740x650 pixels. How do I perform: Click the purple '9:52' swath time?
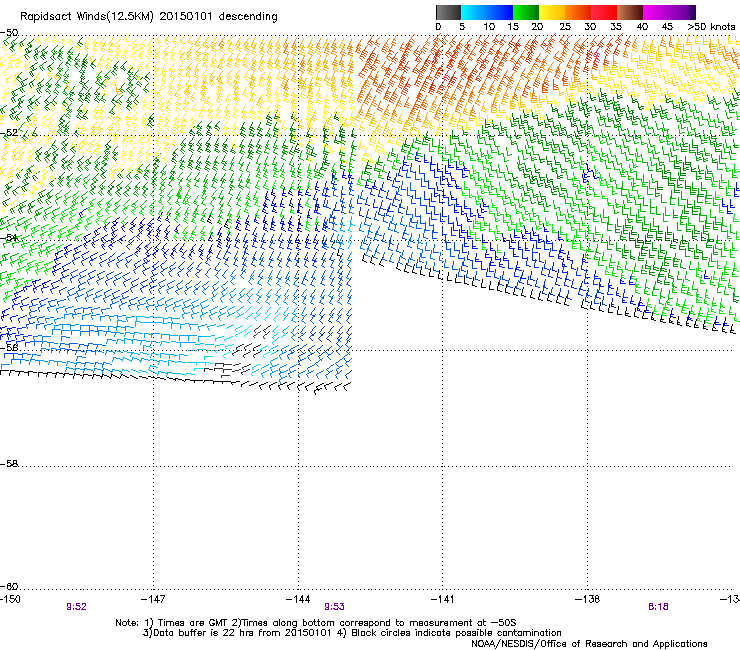76,607
